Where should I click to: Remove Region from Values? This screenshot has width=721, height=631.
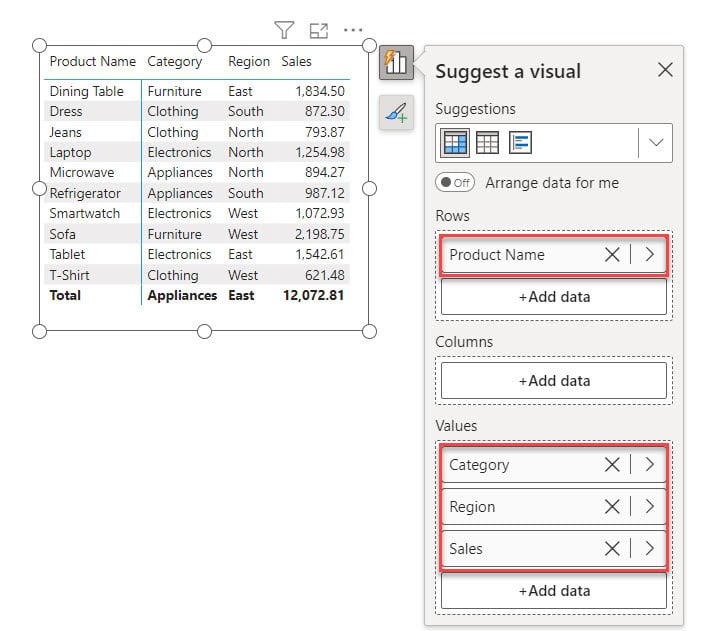[612, 506]
